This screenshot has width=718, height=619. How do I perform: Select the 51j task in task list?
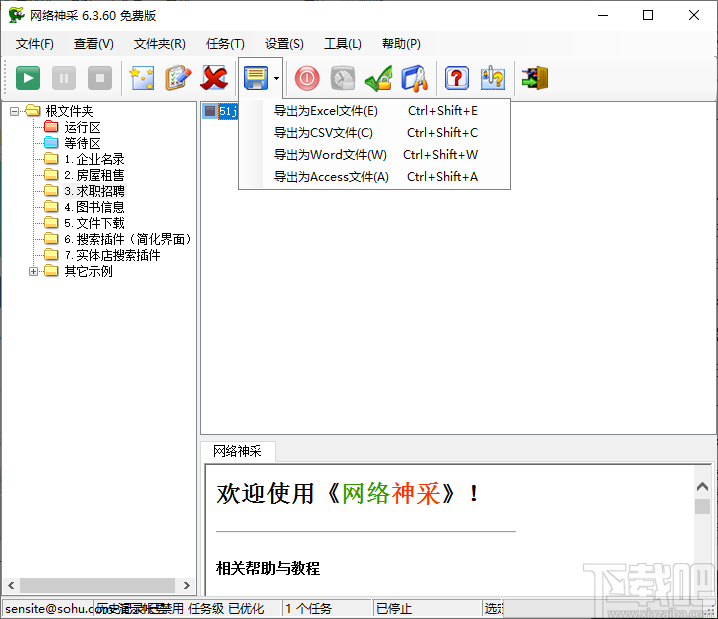click(228, 111)
